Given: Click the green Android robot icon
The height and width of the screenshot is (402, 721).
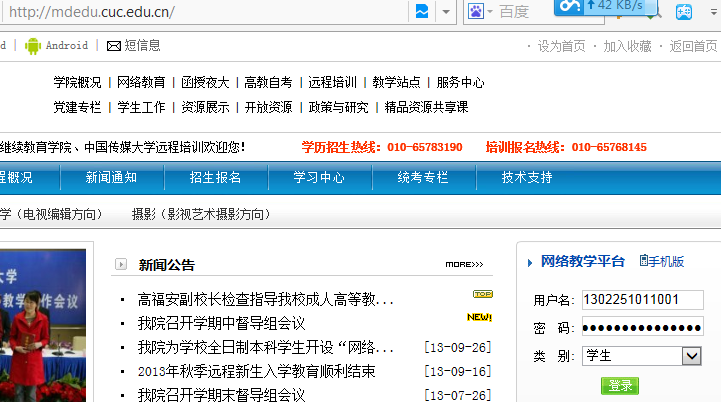Looking at the screenshot, I should point(33,45).
